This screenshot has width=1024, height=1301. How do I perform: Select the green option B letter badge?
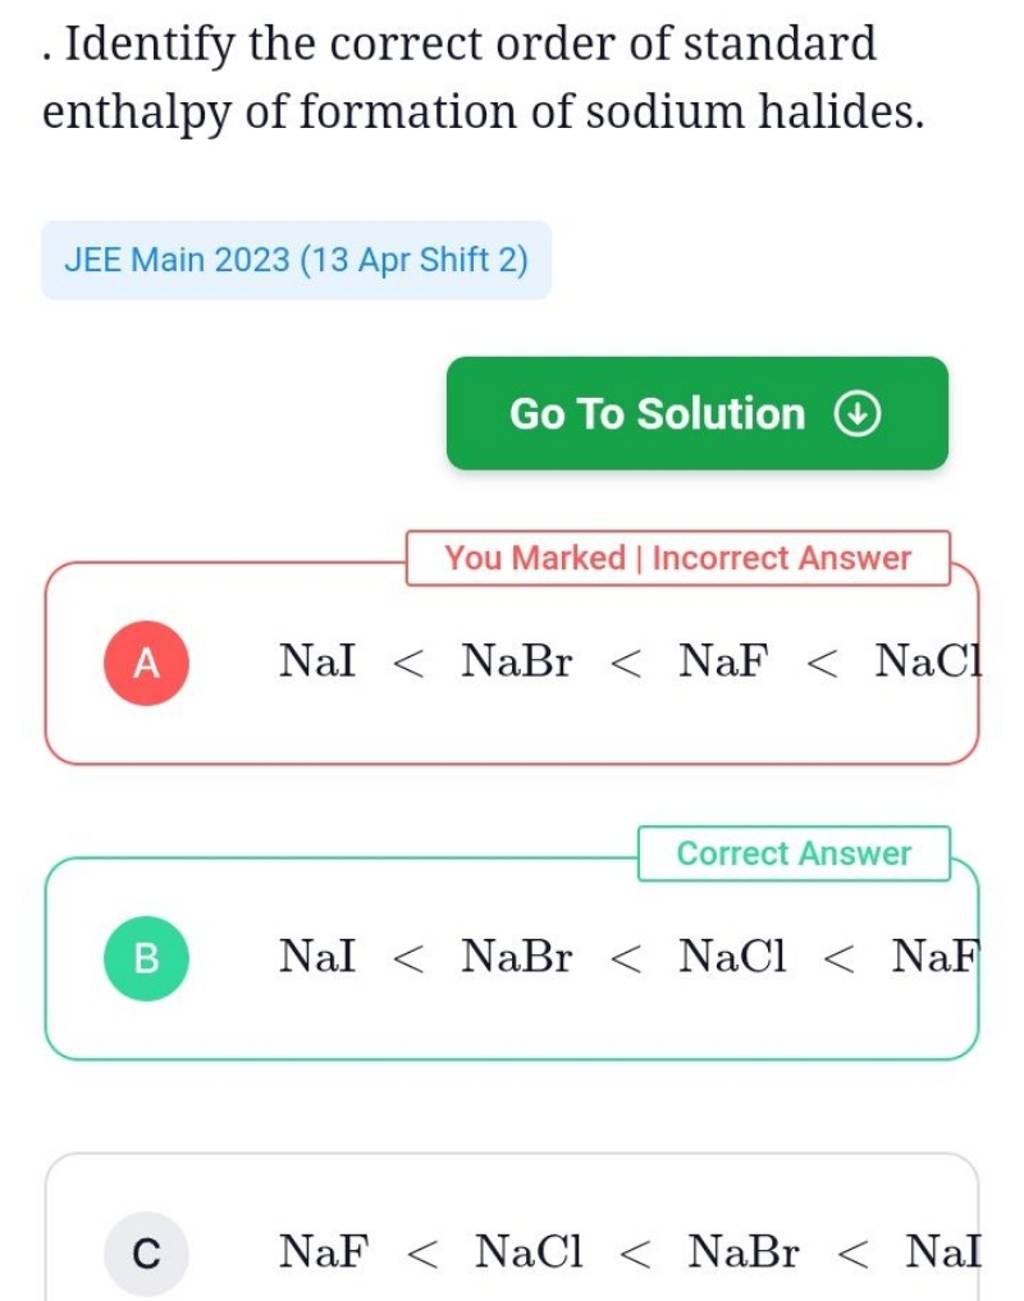pyautogui.click(x=146, y=958)
